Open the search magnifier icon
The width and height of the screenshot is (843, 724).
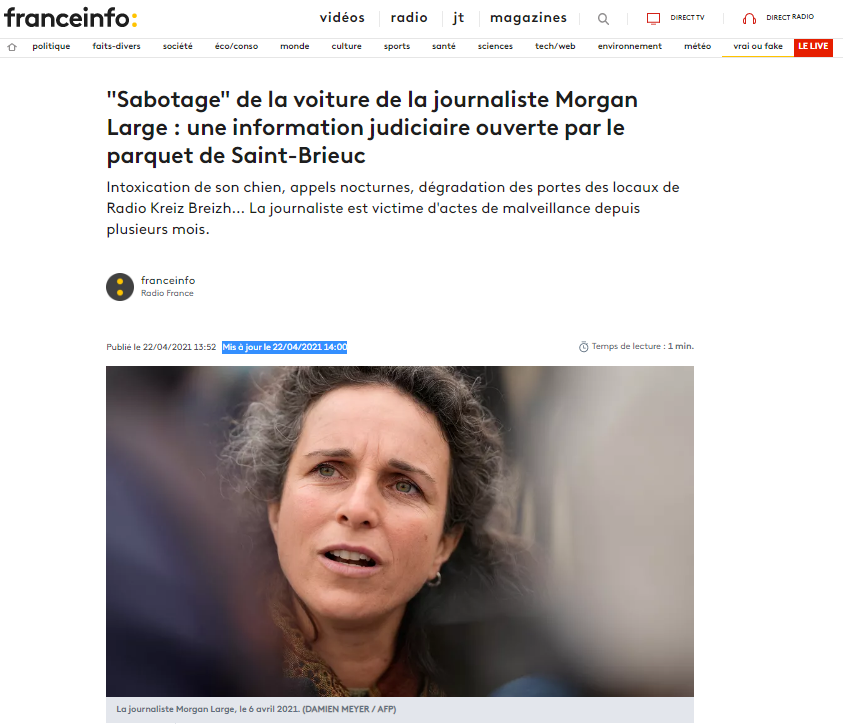tap(603, 19)
